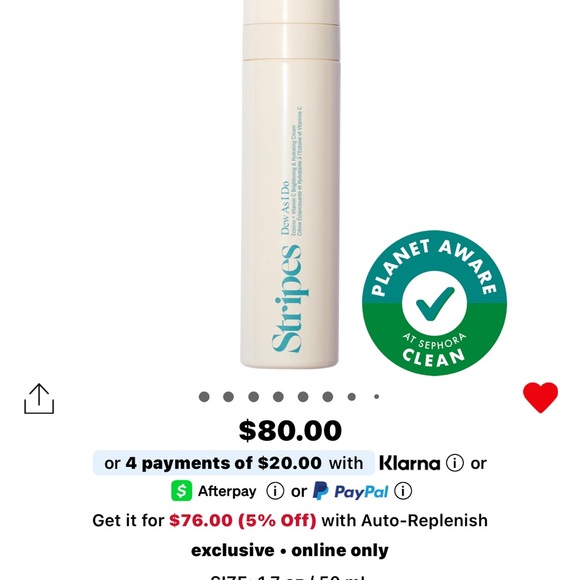
Task: Click the PayPal logo
Action: (x=350, y=491)
